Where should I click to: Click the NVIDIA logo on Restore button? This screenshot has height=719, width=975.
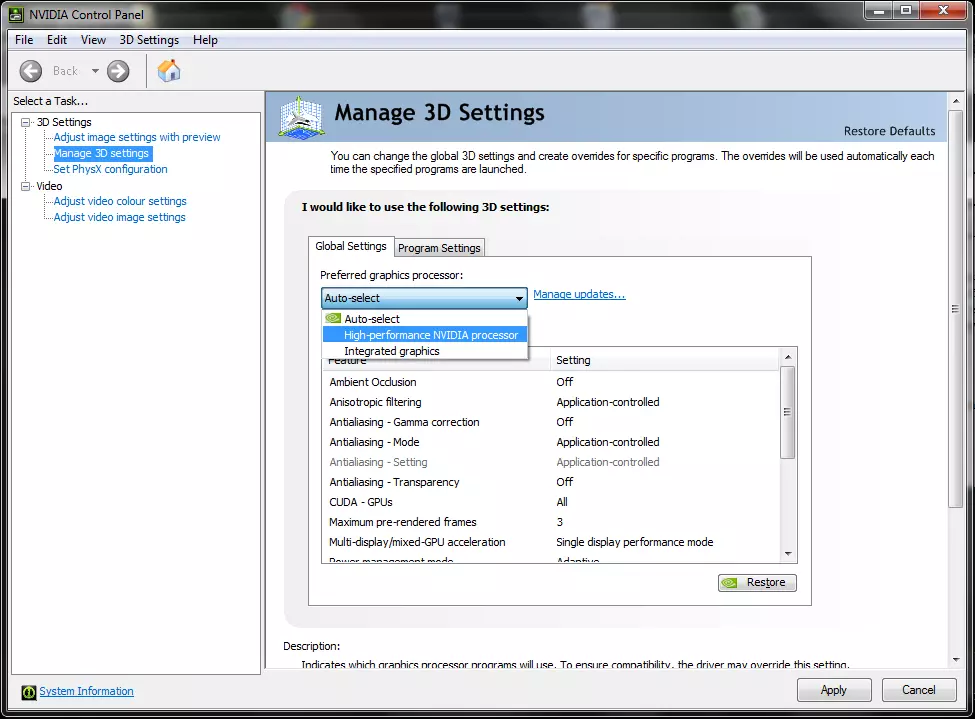click(730, 583)
